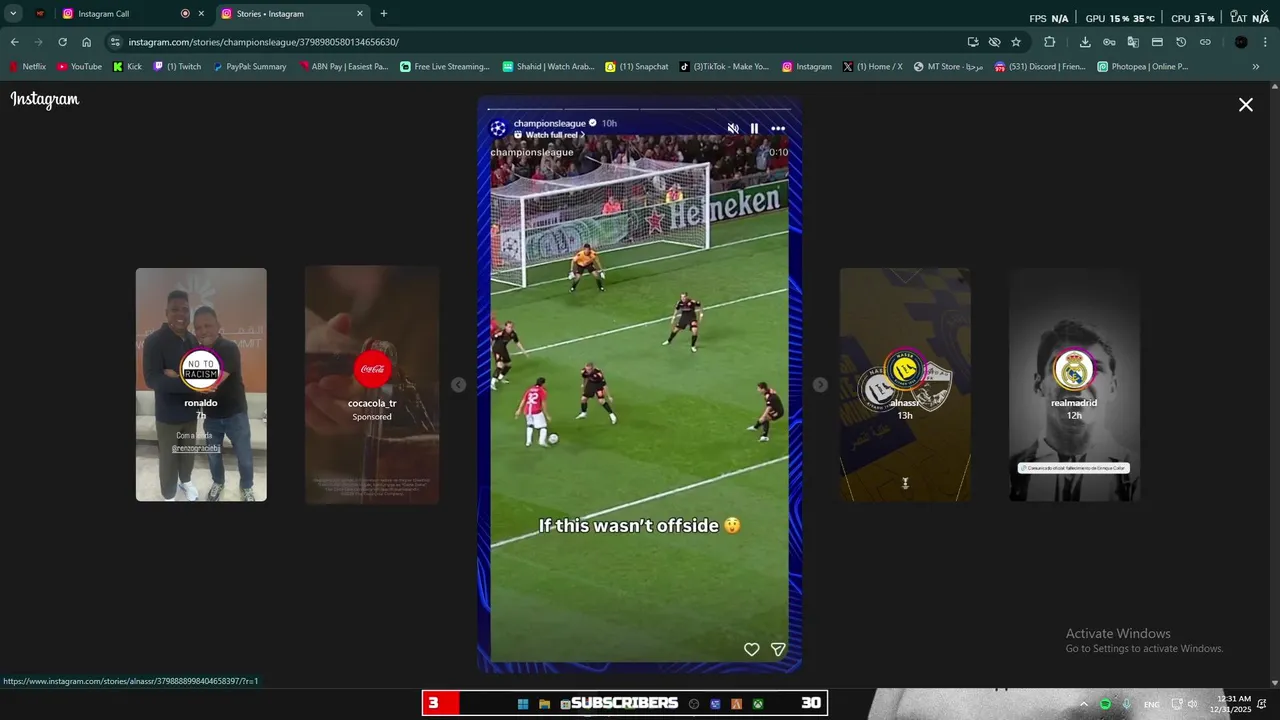Screen dimensions: 1280x720
Task: Open the realmadrid story thumbnail
Action: (1074, 384)
